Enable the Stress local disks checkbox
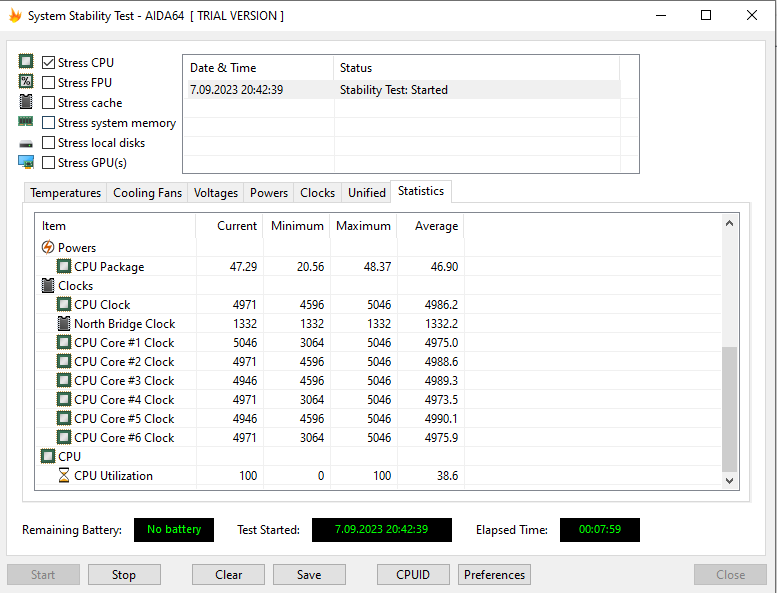777x593 pixels. (48, 143)
